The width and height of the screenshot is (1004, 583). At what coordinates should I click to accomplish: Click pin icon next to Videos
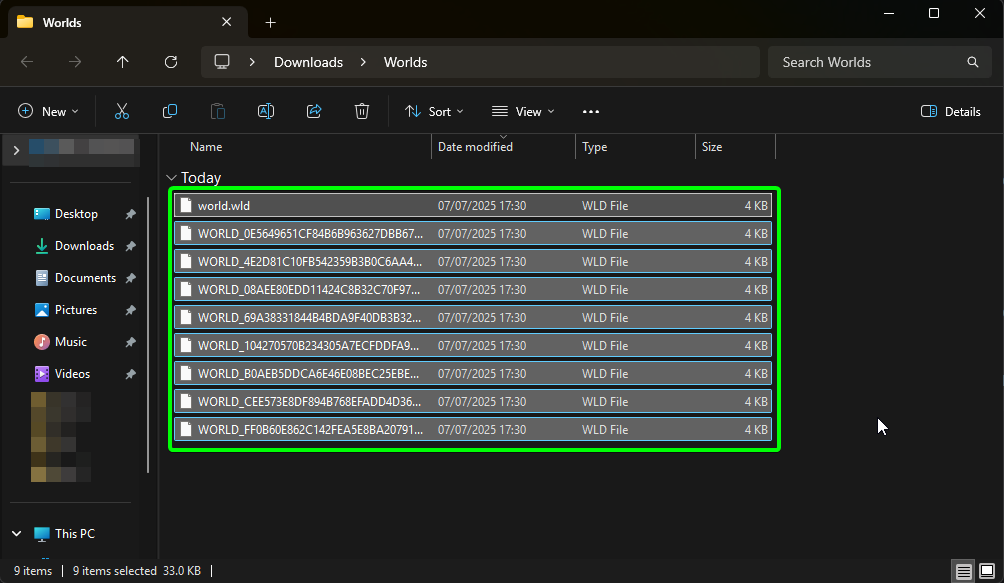pos(131,374)
